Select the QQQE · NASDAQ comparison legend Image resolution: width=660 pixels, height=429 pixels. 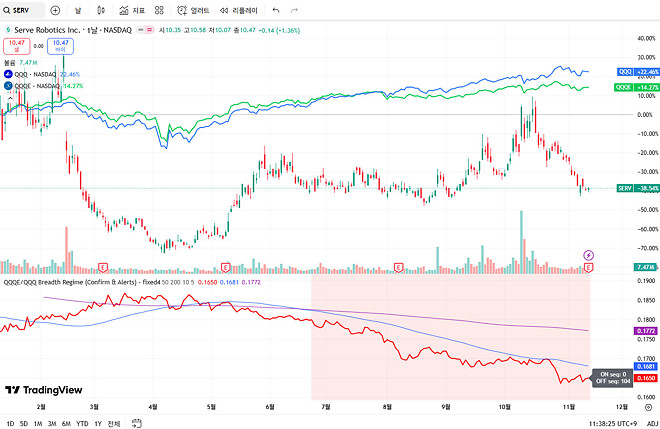coord(37,86)
